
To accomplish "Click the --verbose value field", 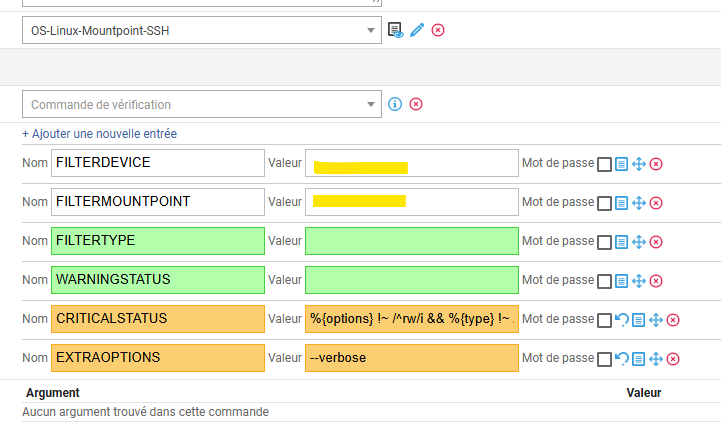I will [x=412, y=358].
